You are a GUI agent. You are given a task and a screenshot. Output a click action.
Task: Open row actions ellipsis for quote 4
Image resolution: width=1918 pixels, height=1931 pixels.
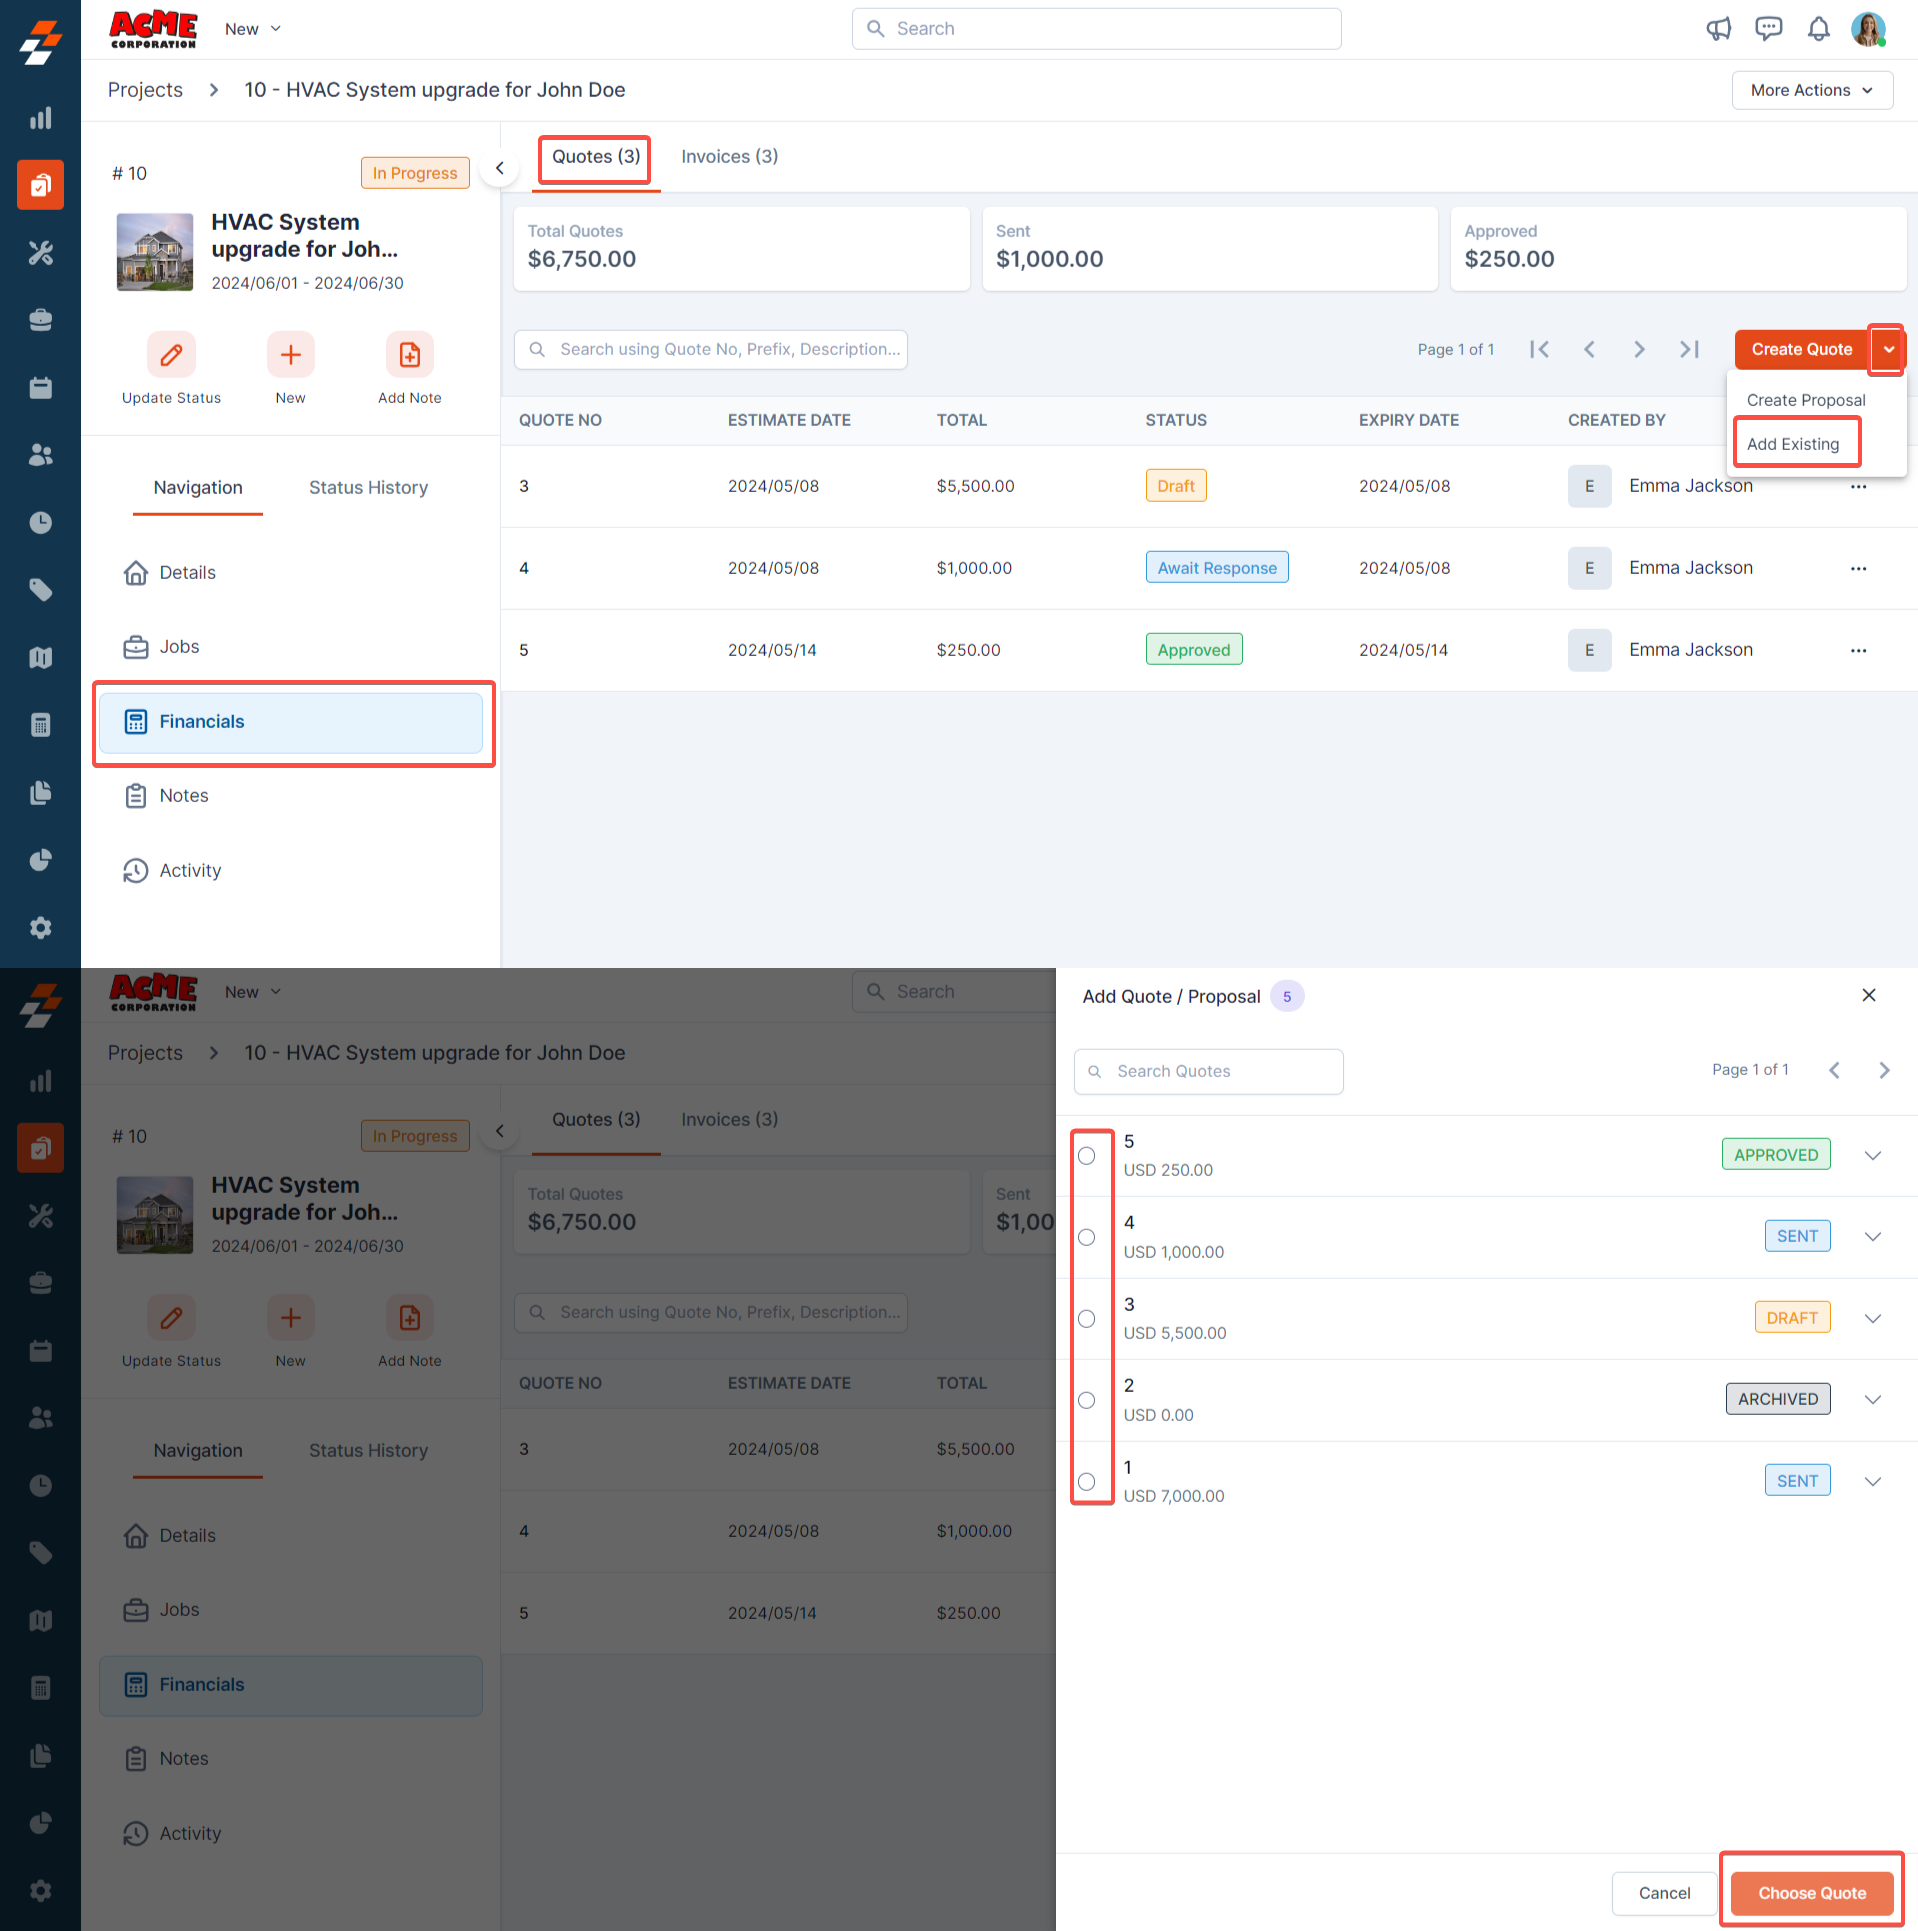[1858, 569]
